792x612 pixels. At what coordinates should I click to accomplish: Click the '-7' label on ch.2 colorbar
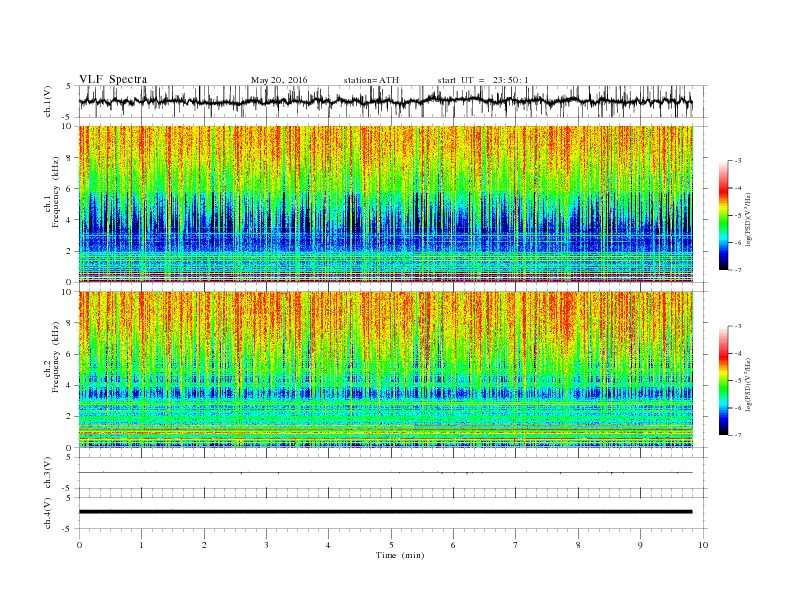pos(737,435)
